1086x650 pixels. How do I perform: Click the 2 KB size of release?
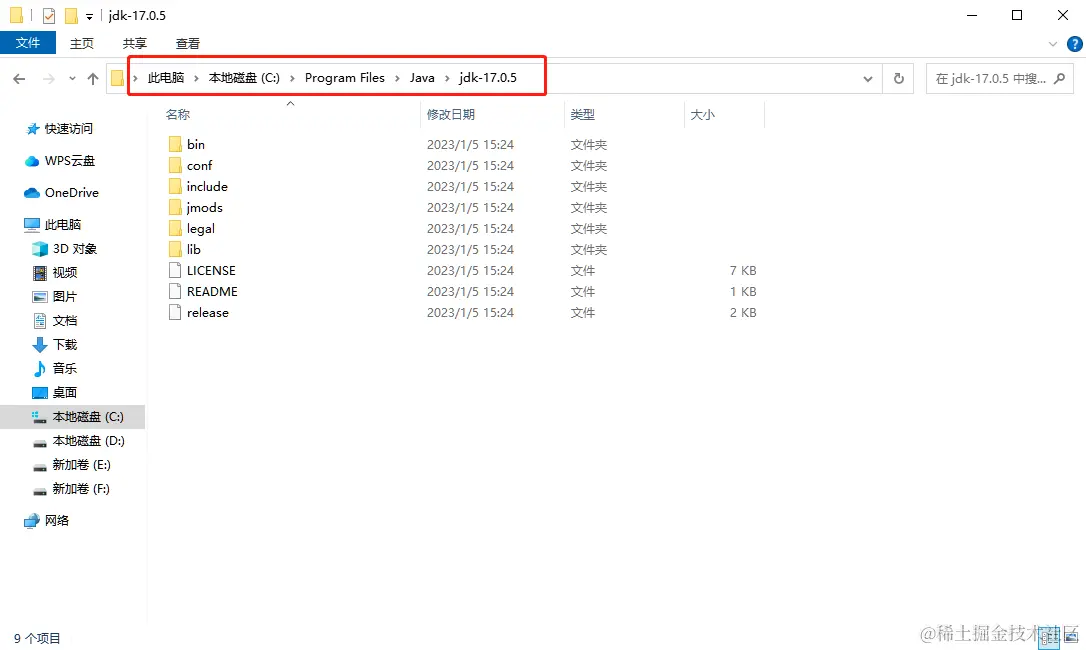742,313
